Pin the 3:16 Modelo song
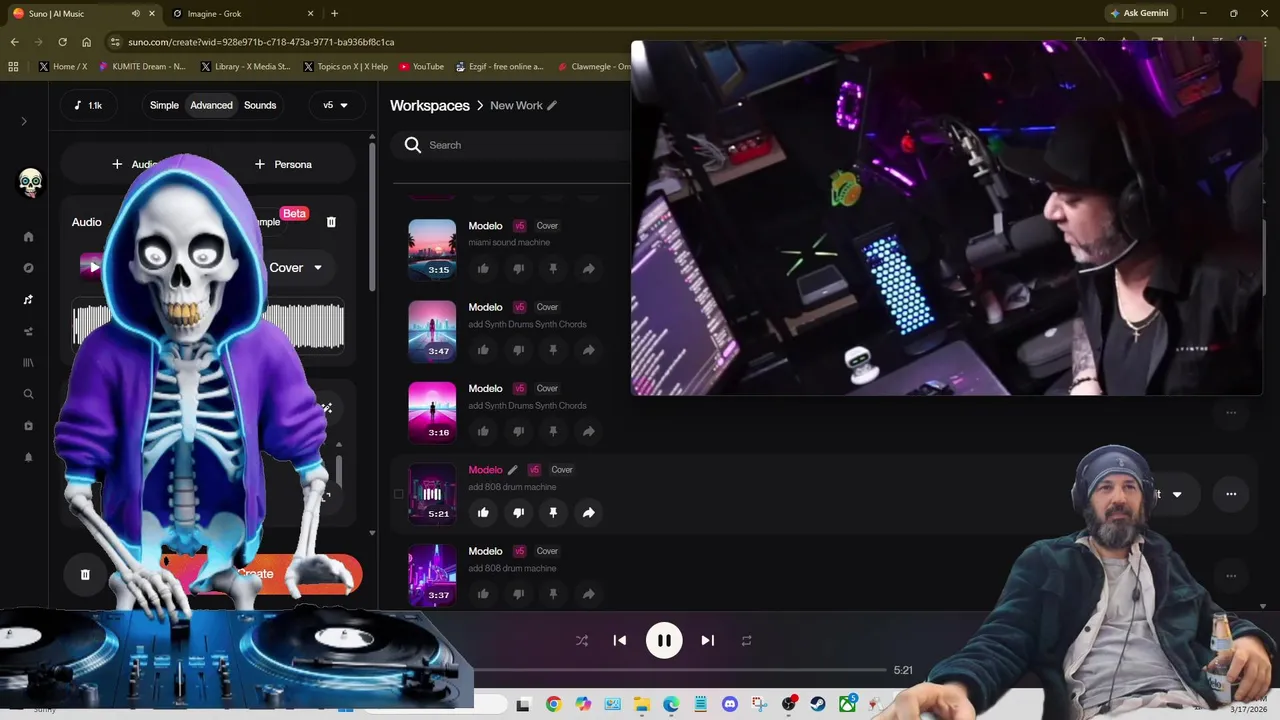1280x720 pixels. [553, 431]
